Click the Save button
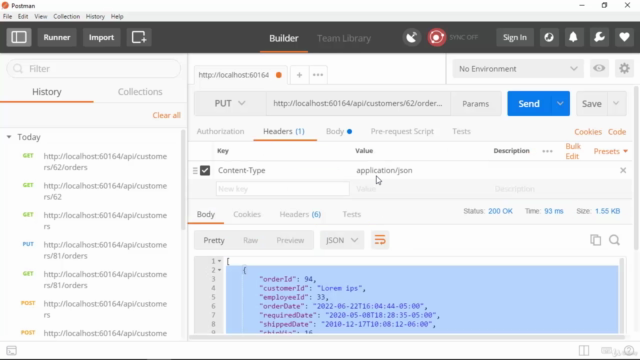 (x=592, y=103)
